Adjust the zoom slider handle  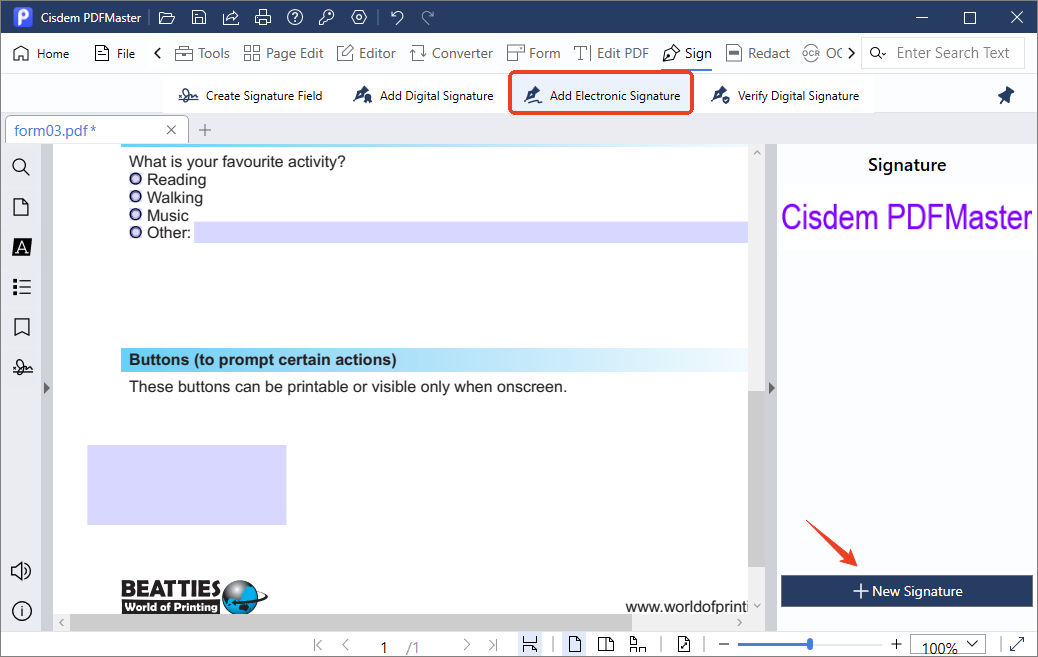[810, 644]
